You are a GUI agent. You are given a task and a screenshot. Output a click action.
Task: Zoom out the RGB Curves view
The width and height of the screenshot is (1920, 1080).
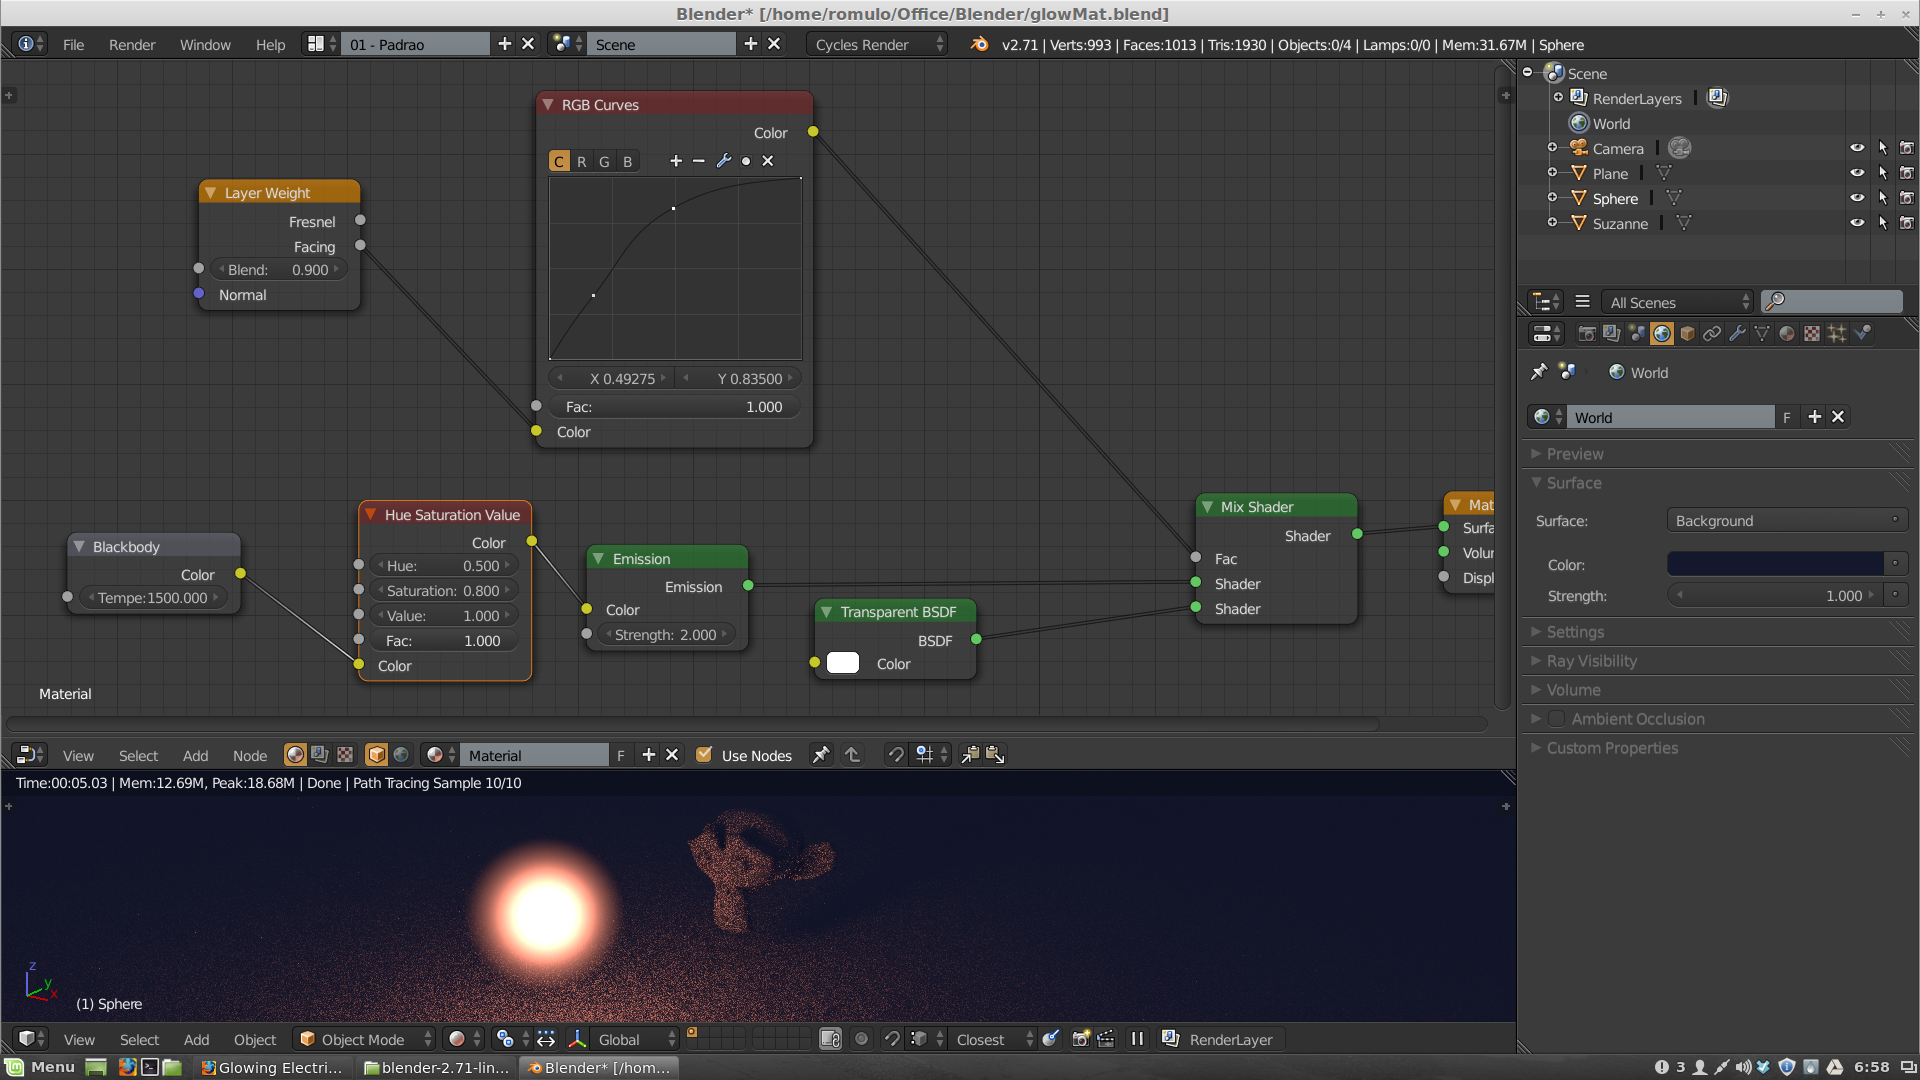(x=699, y=161)
